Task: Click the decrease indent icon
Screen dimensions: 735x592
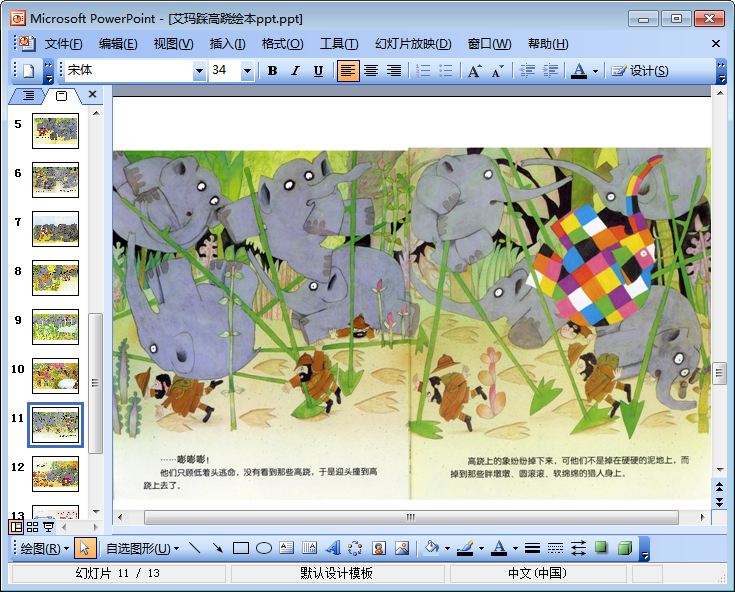Action: [x=527, y=71]
